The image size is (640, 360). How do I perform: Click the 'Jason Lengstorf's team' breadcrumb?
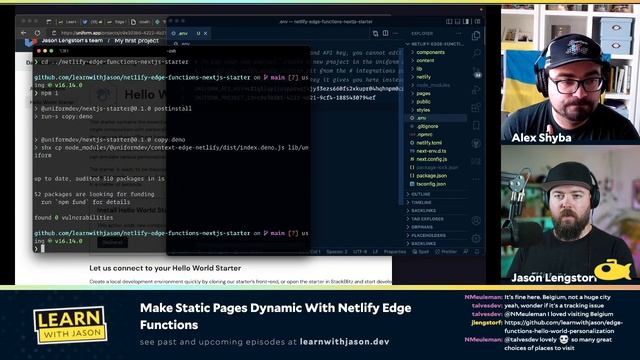click(72, 41)
